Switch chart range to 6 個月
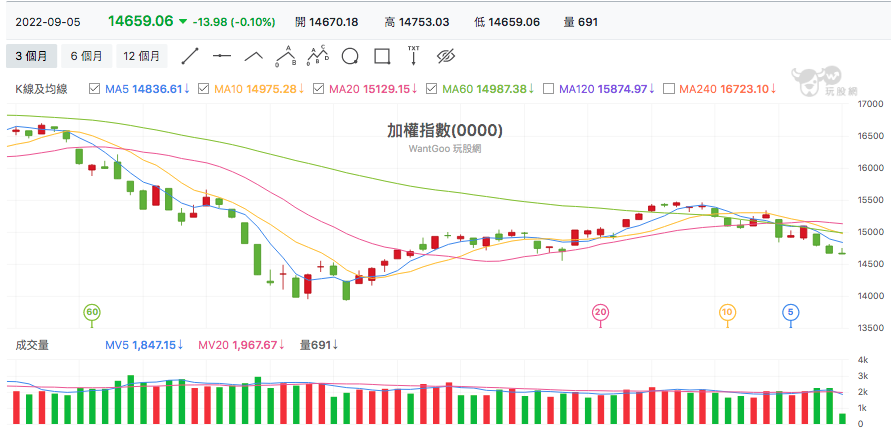The image size is (891, 432). point(86,56)
